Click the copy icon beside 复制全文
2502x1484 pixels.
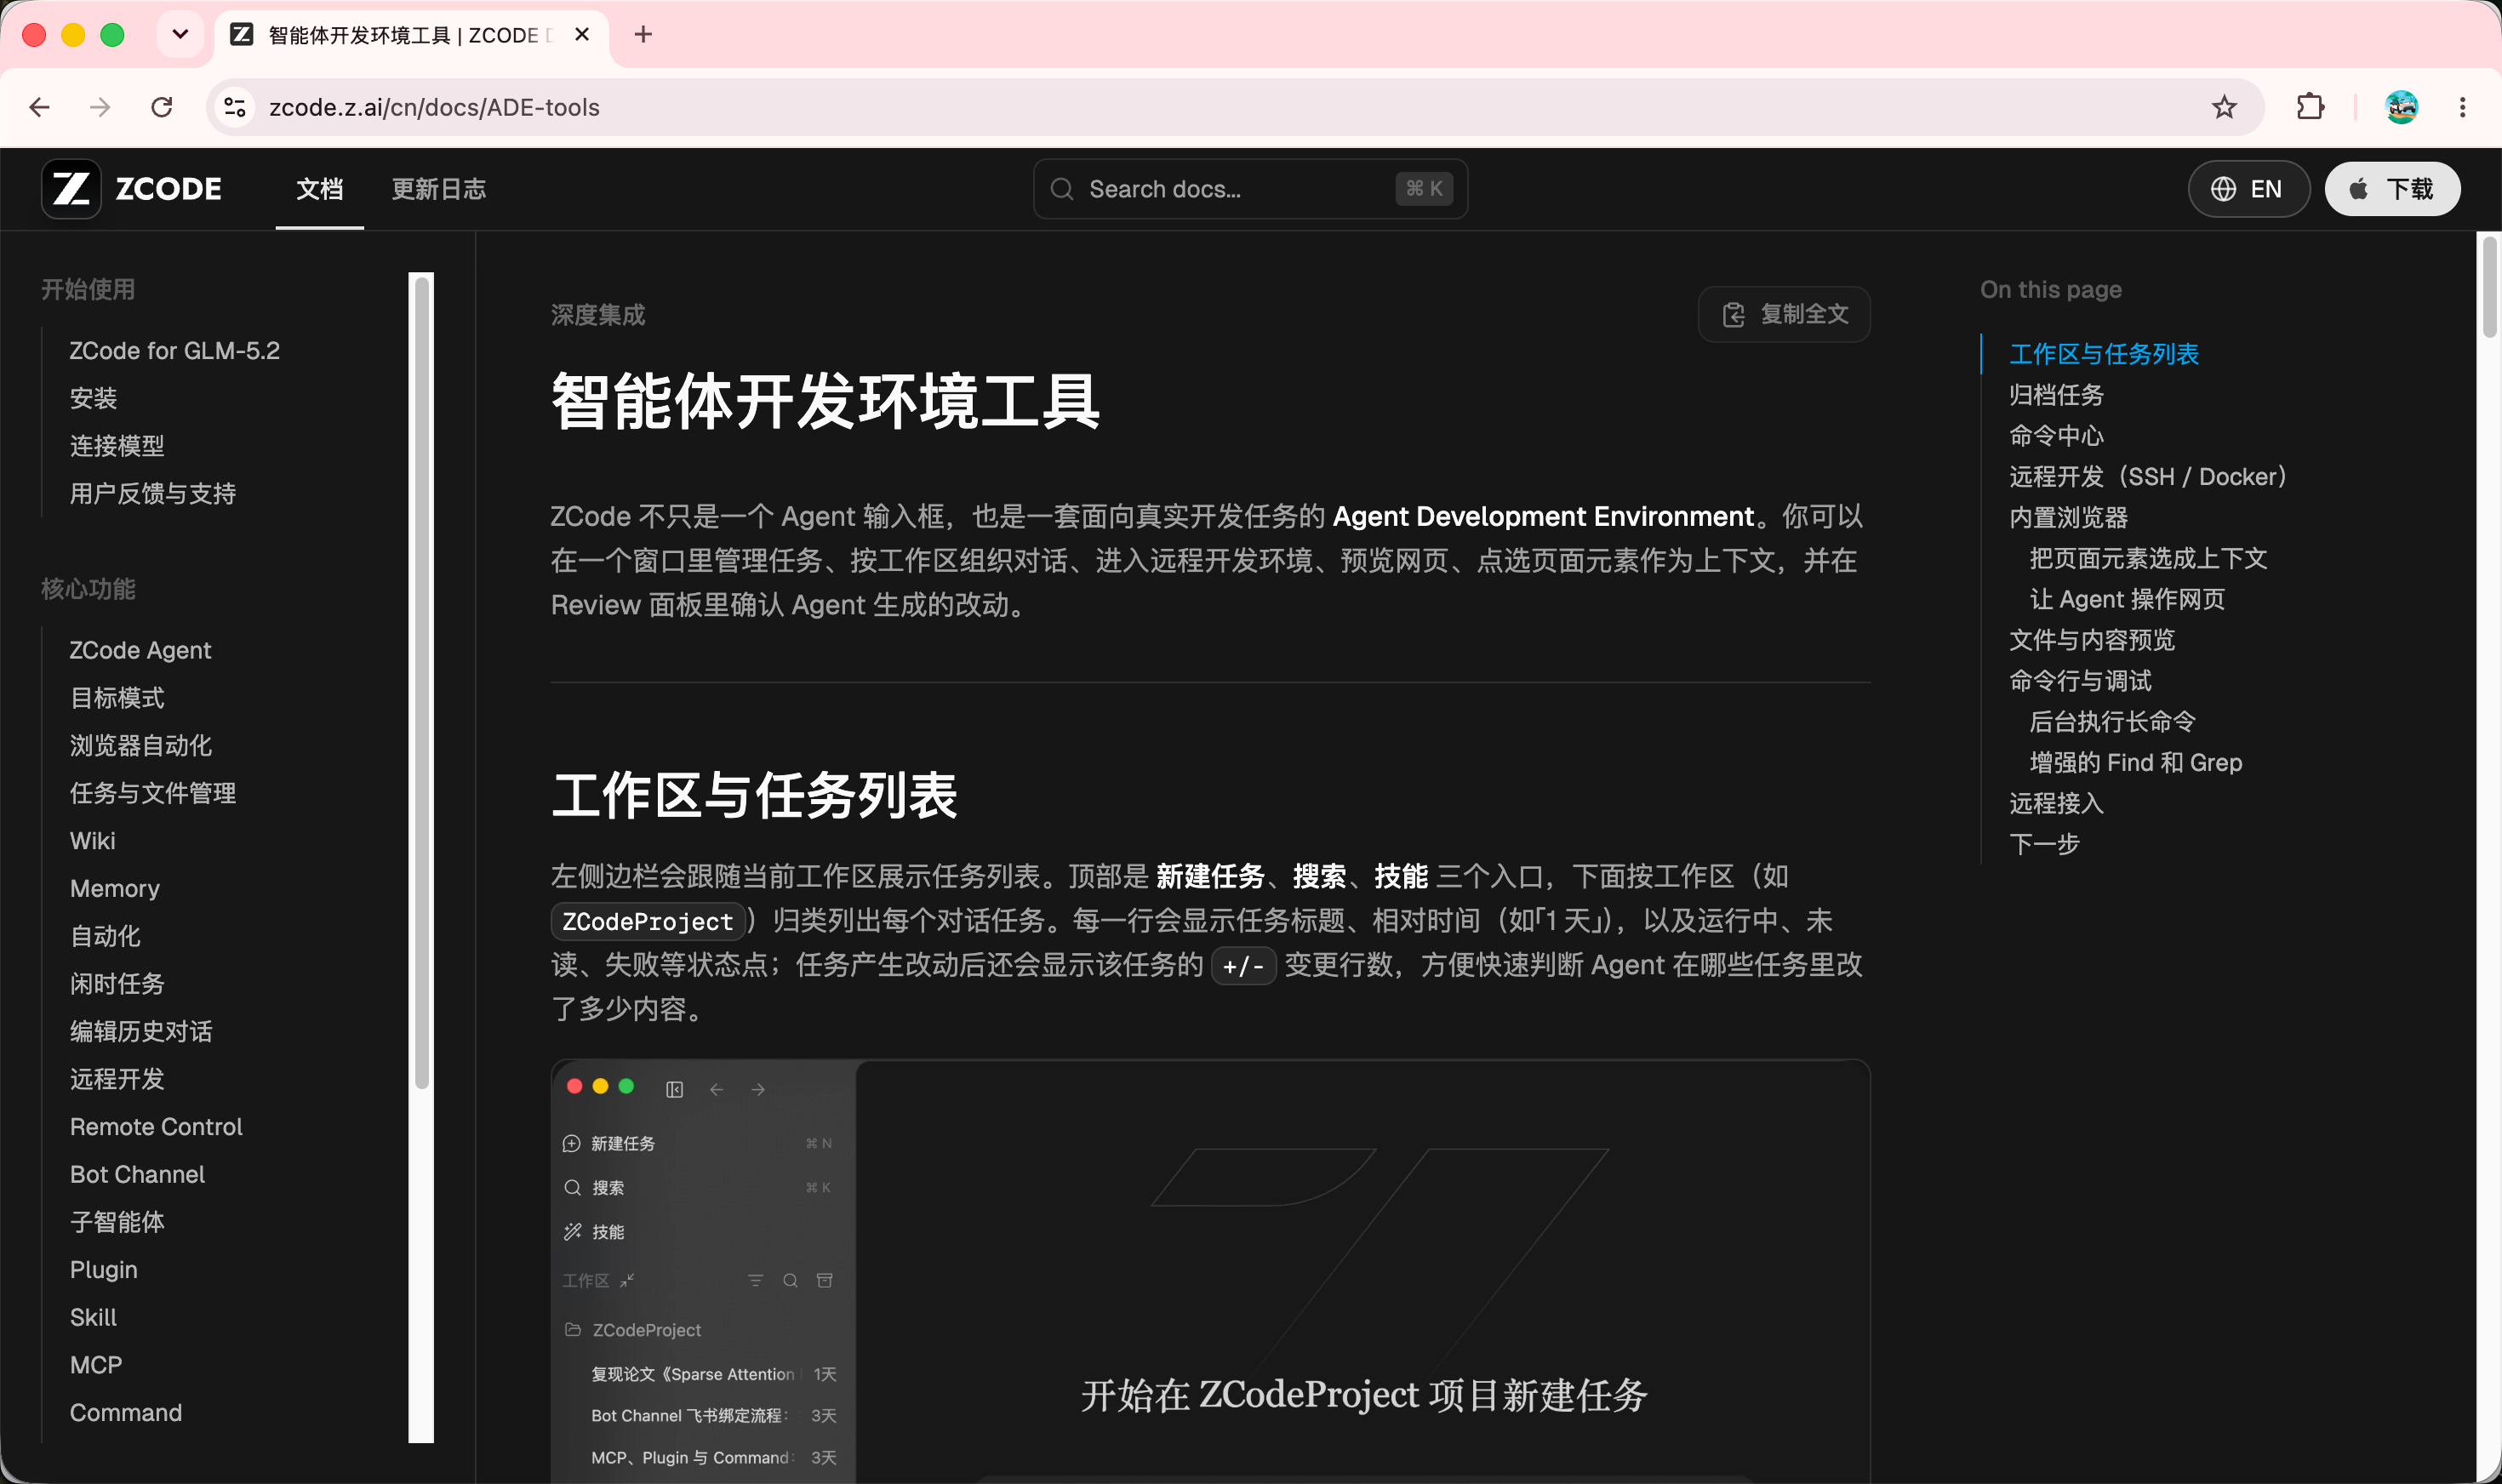coord(1733,315)
